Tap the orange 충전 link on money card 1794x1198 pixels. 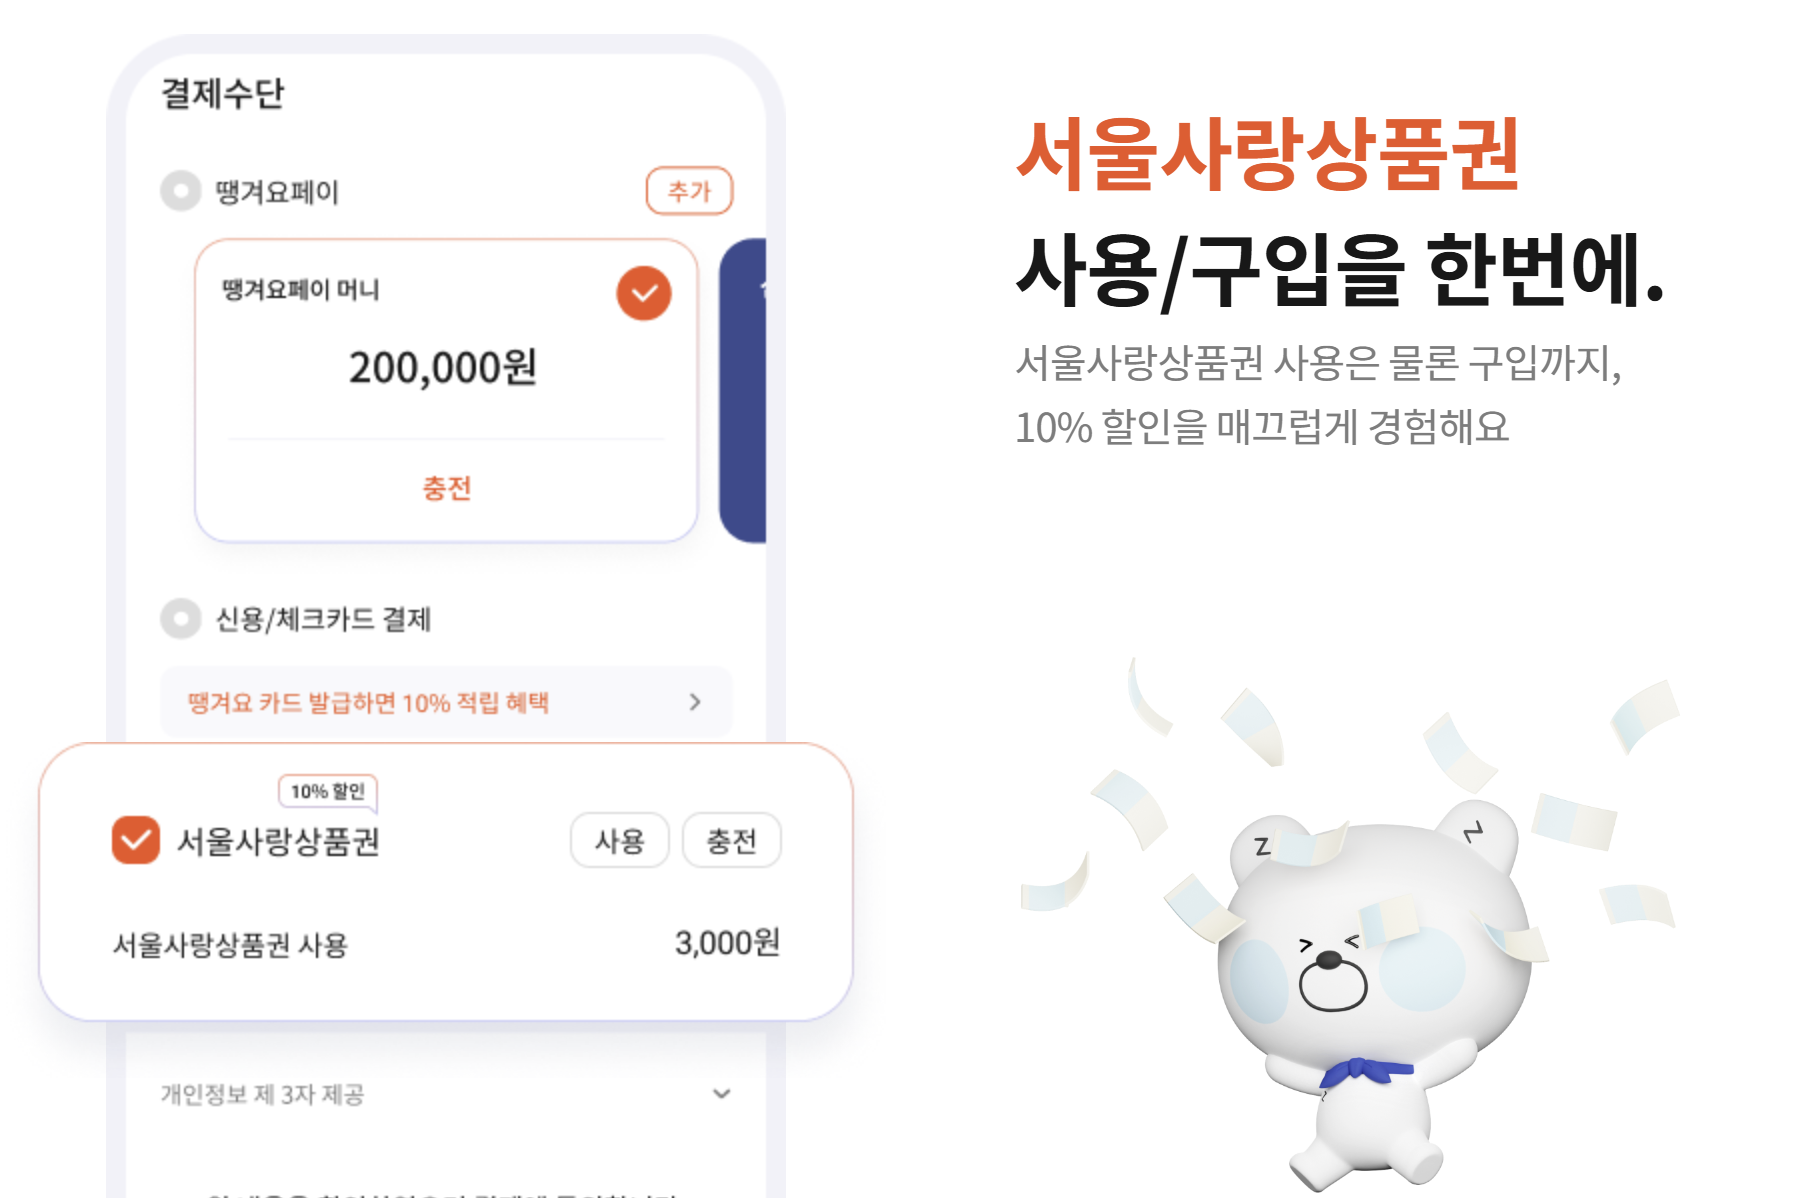click(446, 488)
